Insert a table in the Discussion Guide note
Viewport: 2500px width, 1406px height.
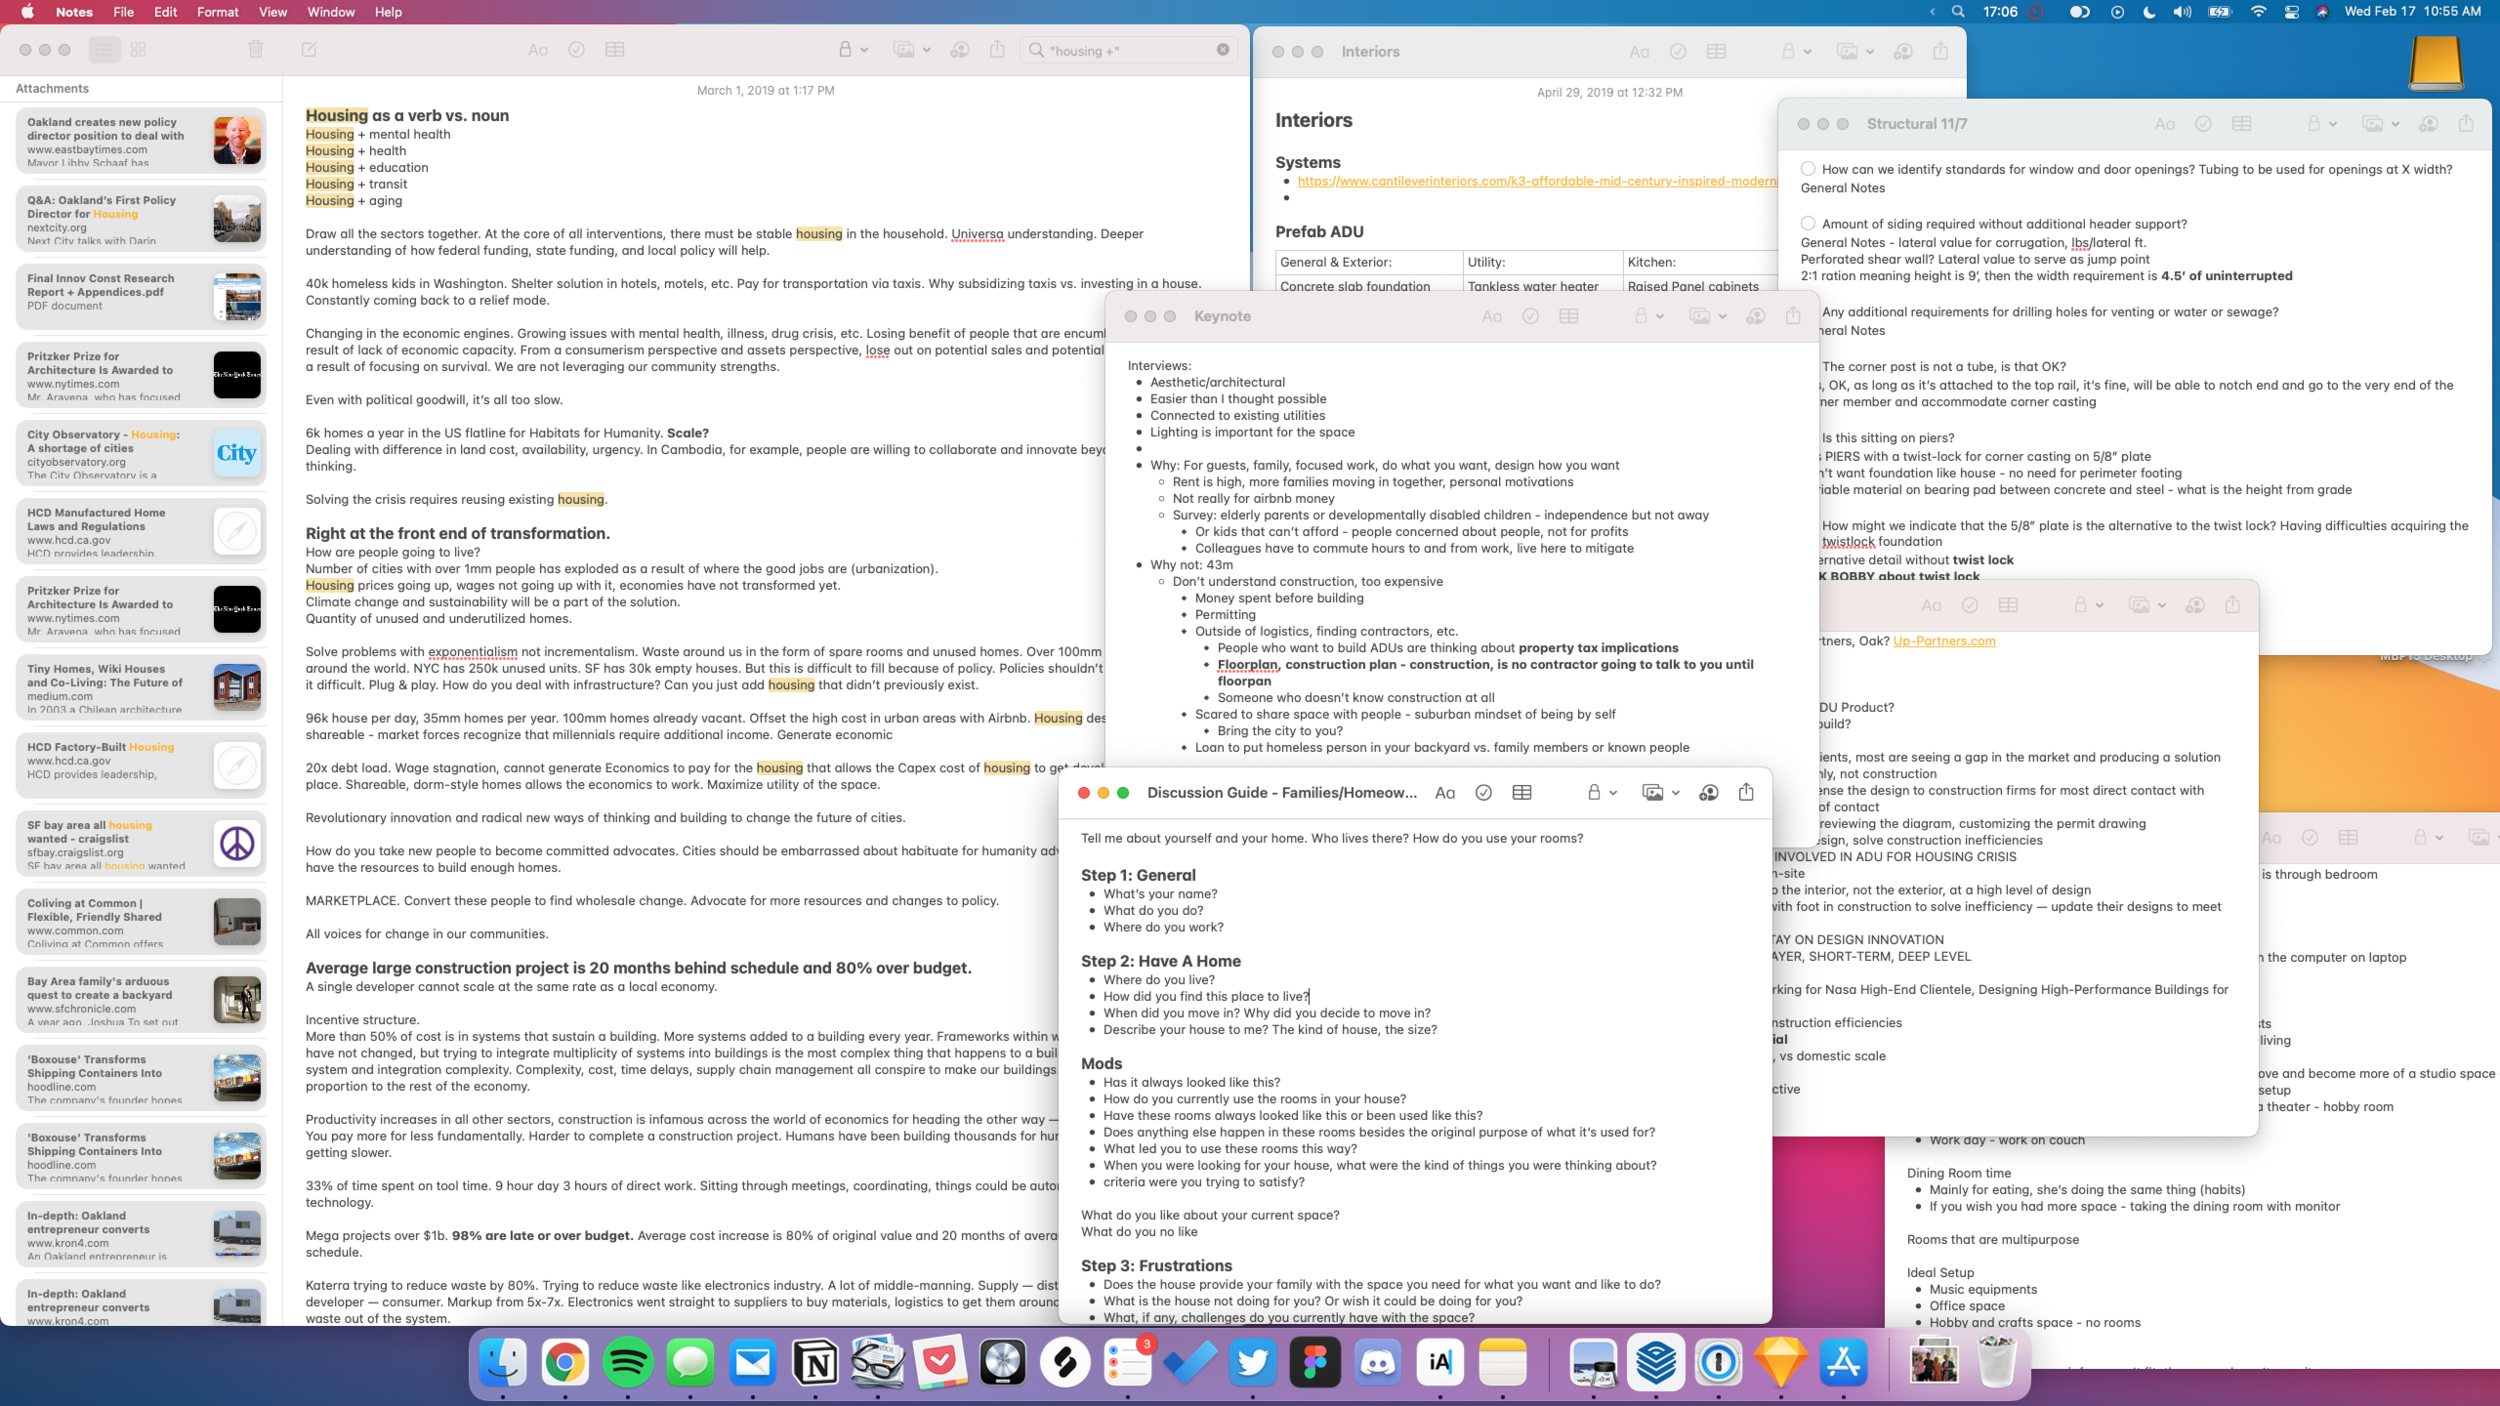click(x=1522, y=793)
